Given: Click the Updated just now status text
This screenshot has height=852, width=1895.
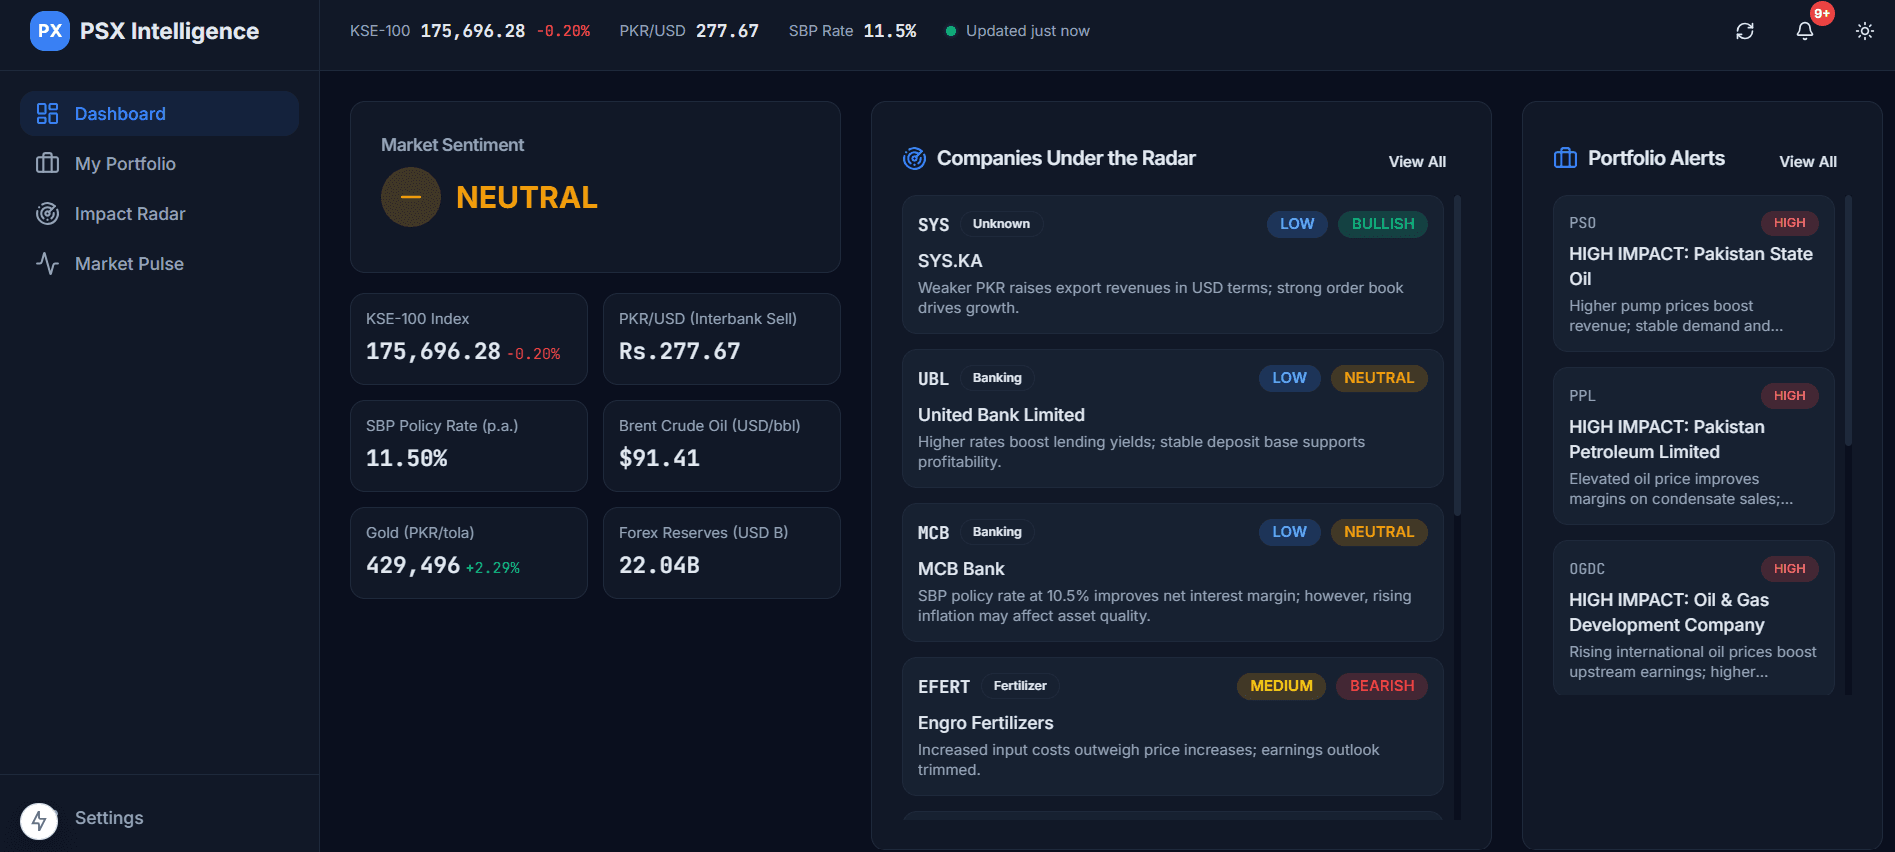Looking at the screenshot, I should pyautogui.click(x=1028, y=31).
